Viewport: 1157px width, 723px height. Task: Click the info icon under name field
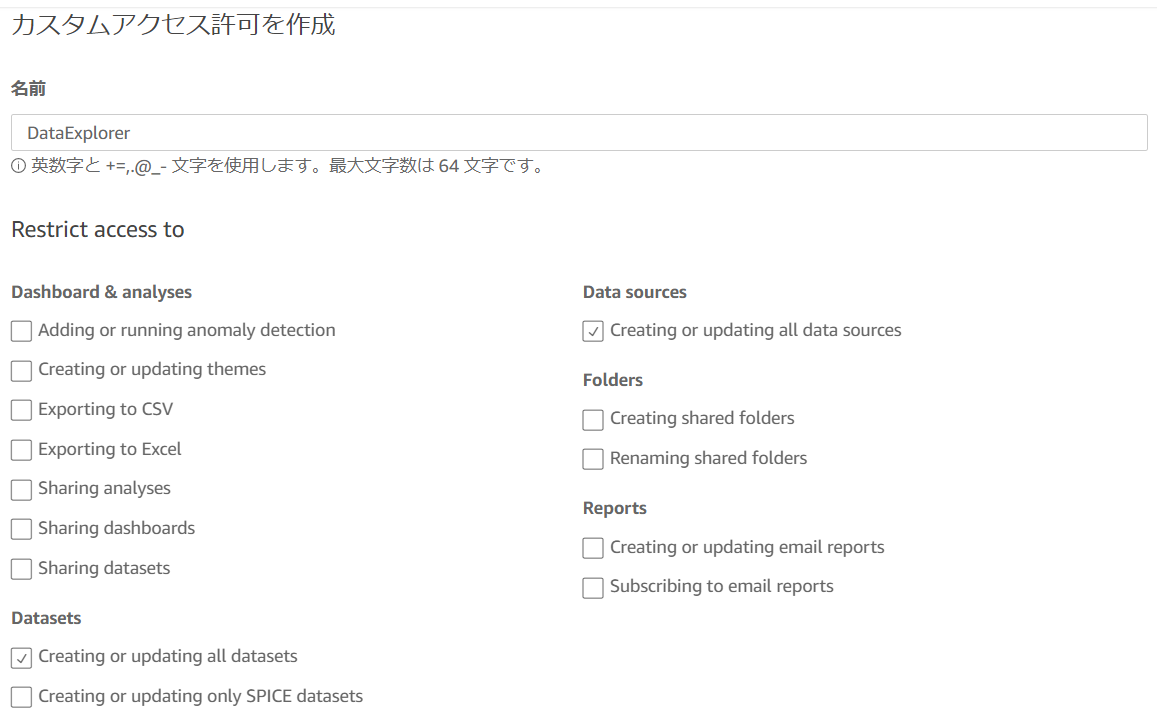point(18,166)
